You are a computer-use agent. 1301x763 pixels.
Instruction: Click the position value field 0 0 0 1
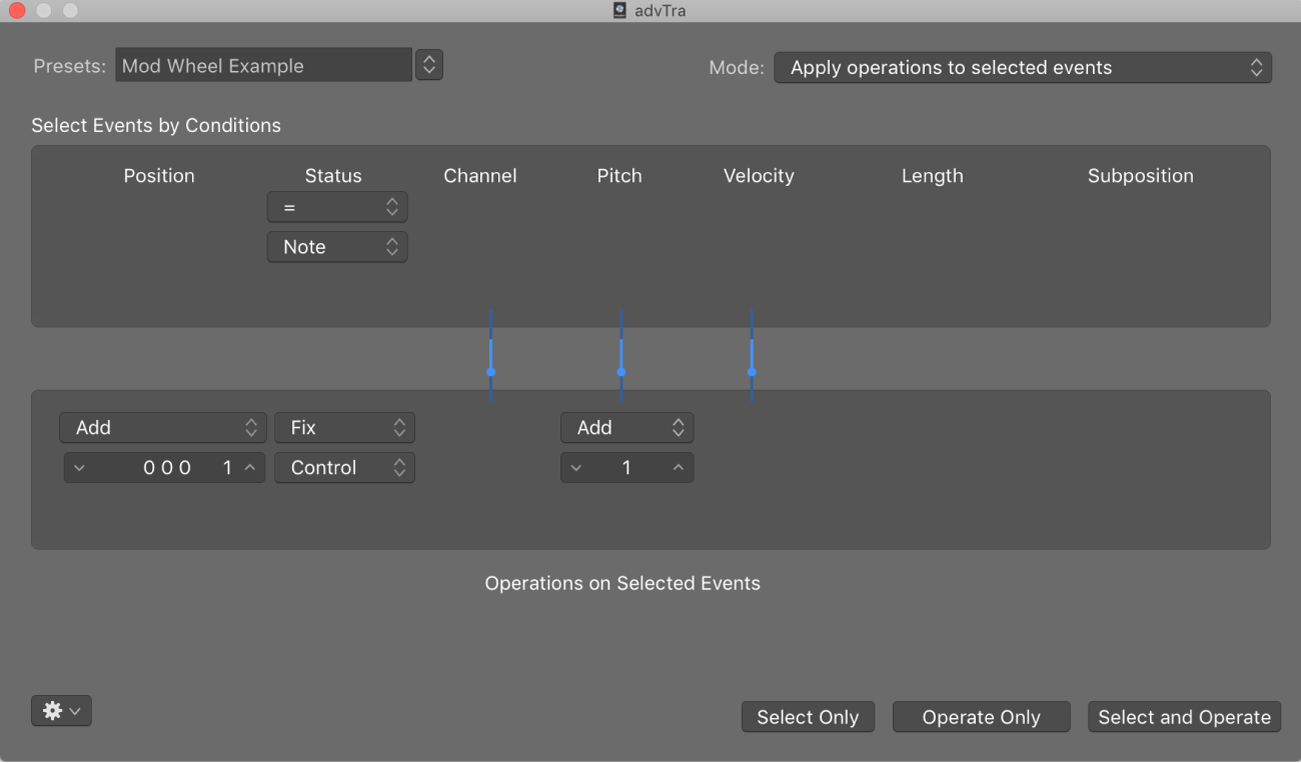pos(165,468)
